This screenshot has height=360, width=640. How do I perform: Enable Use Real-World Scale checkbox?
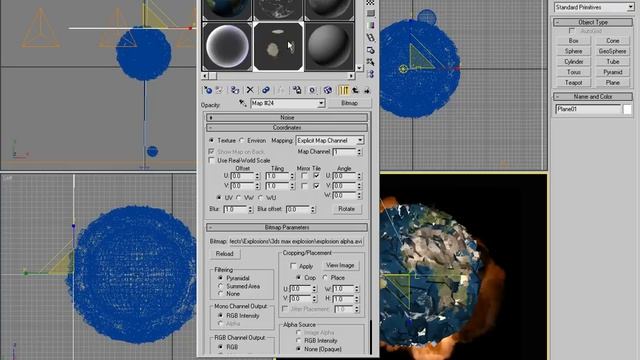[211, 161]
